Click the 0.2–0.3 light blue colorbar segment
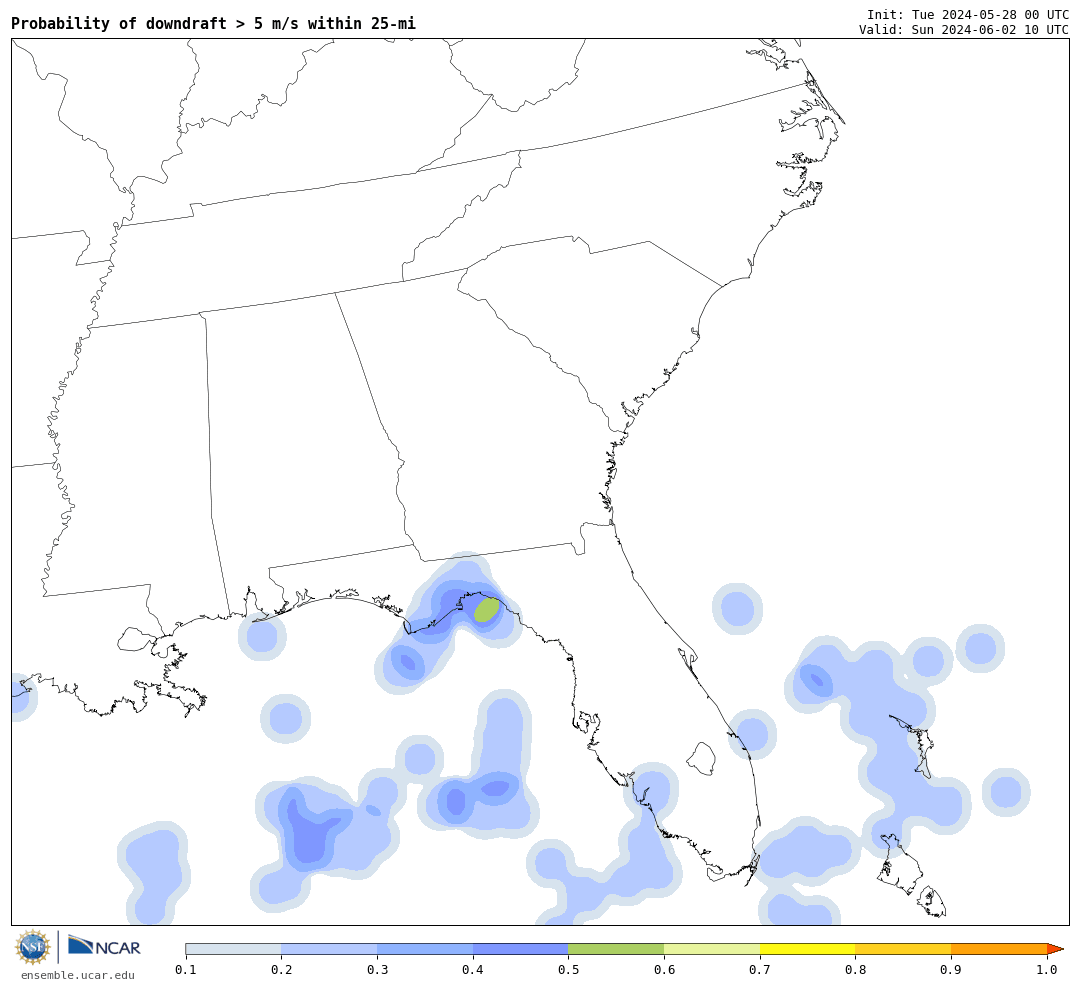The width and height of the screenshot is (1080, 988). click(329, 949)
